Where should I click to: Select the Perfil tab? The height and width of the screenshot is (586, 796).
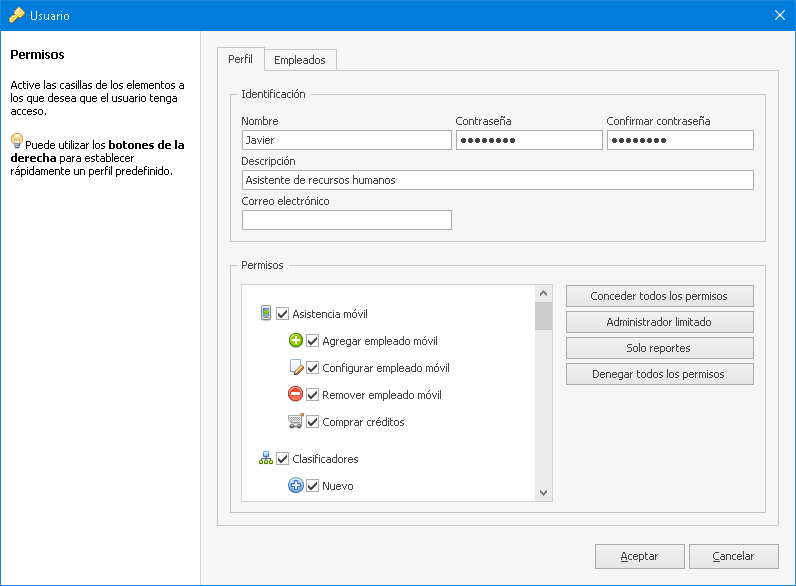pyautogui.click(x=240, y=59)
